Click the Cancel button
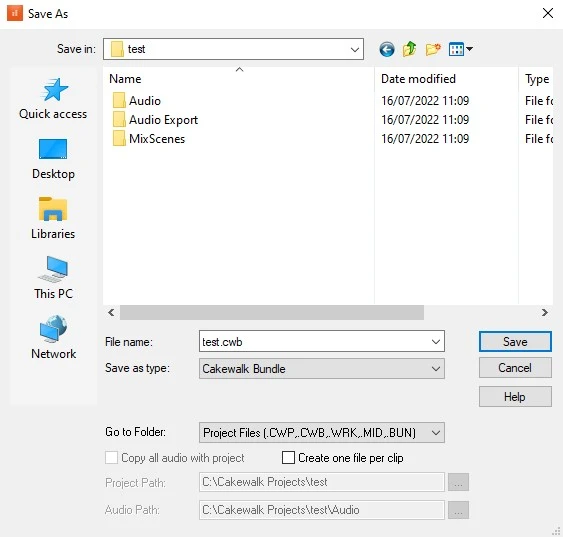 (x=515, y=368)
